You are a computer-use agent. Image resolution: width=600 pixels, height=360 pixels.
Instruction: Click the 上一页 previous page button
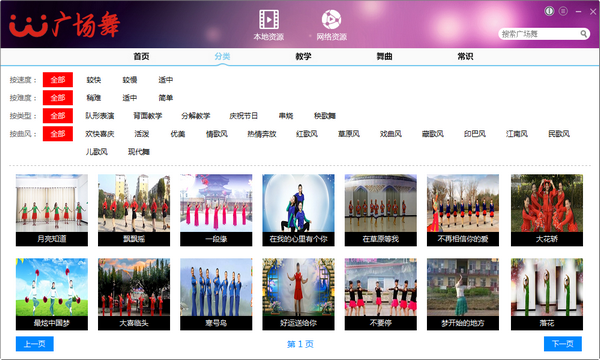(x=34, y=344)
